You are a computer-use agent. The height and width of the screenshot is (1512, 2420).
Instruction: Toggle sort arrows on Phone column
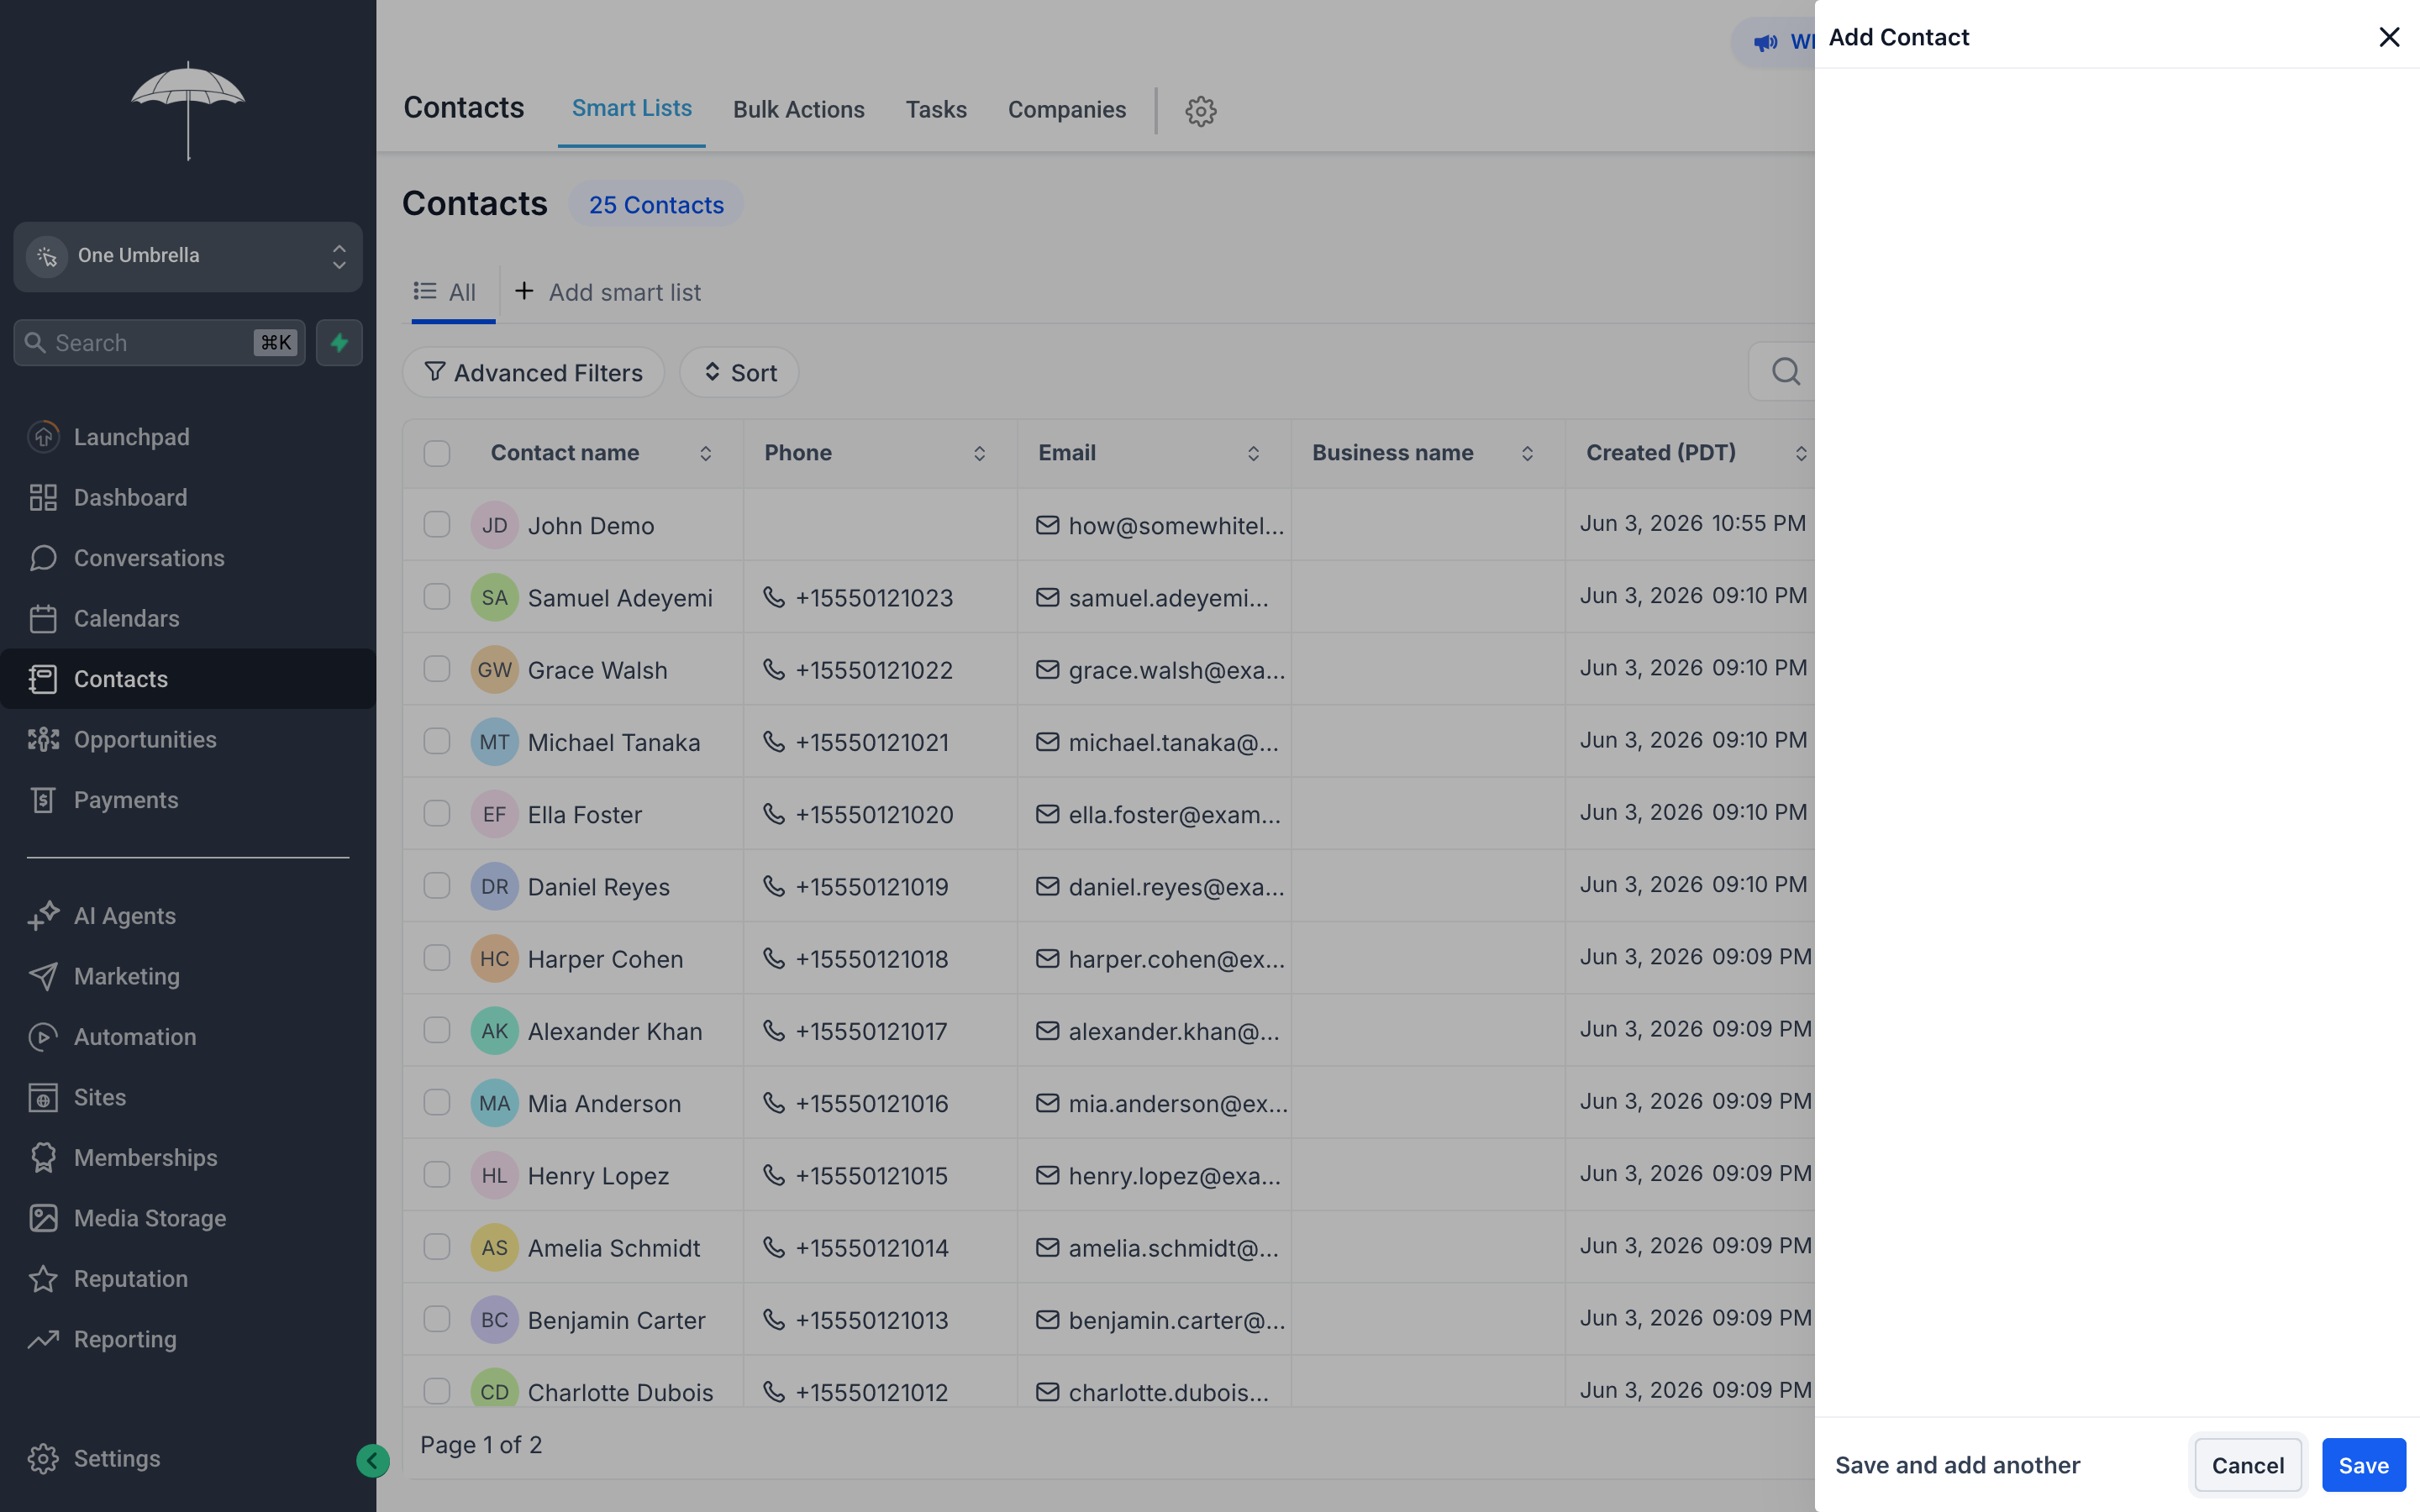coord(979,453)
